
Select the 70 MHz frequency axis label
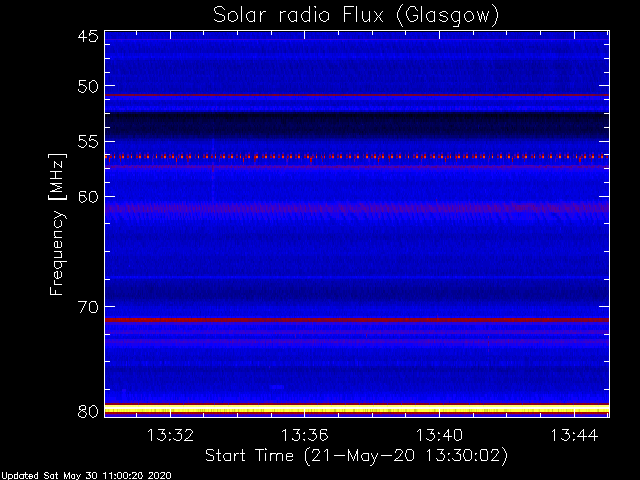click(x=88, y=307)
